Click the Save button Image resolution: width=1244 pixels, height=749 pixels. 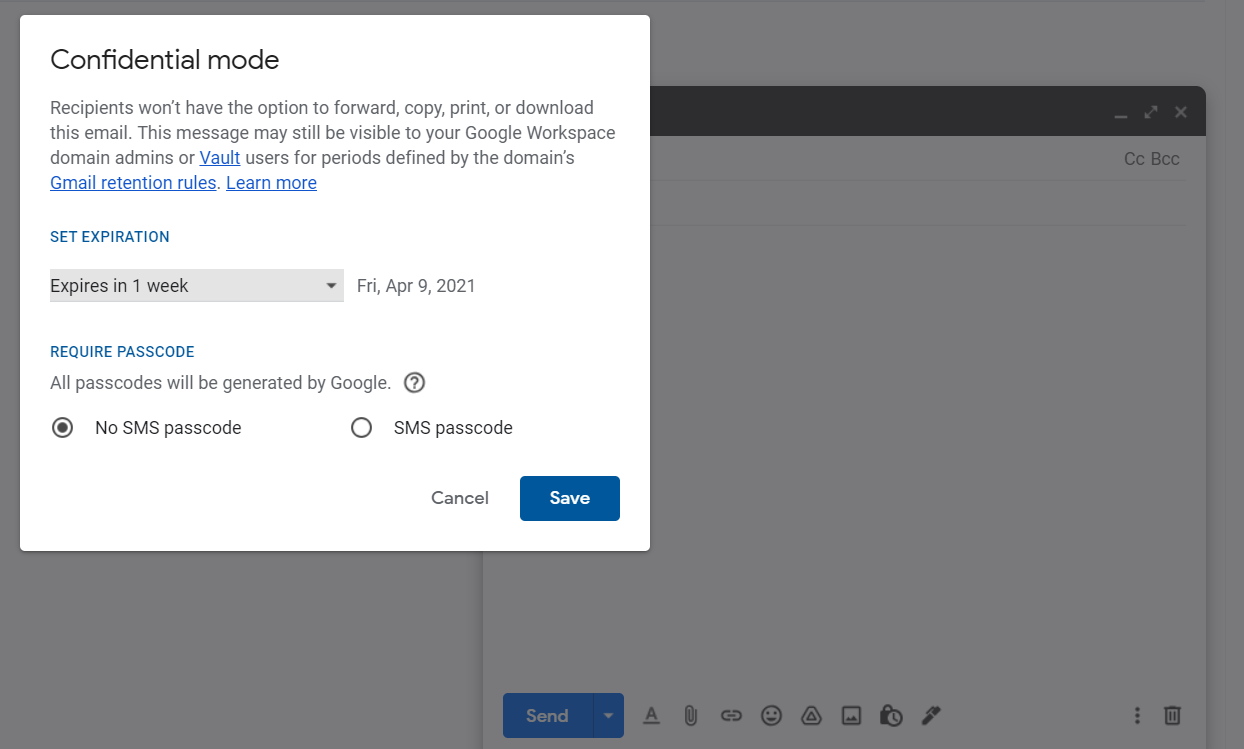570,498
